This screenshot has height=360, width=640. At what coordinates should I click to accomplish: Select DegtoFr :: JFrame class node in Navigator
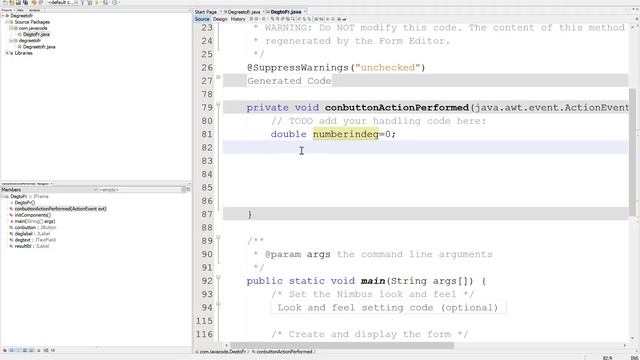(29, 196)
